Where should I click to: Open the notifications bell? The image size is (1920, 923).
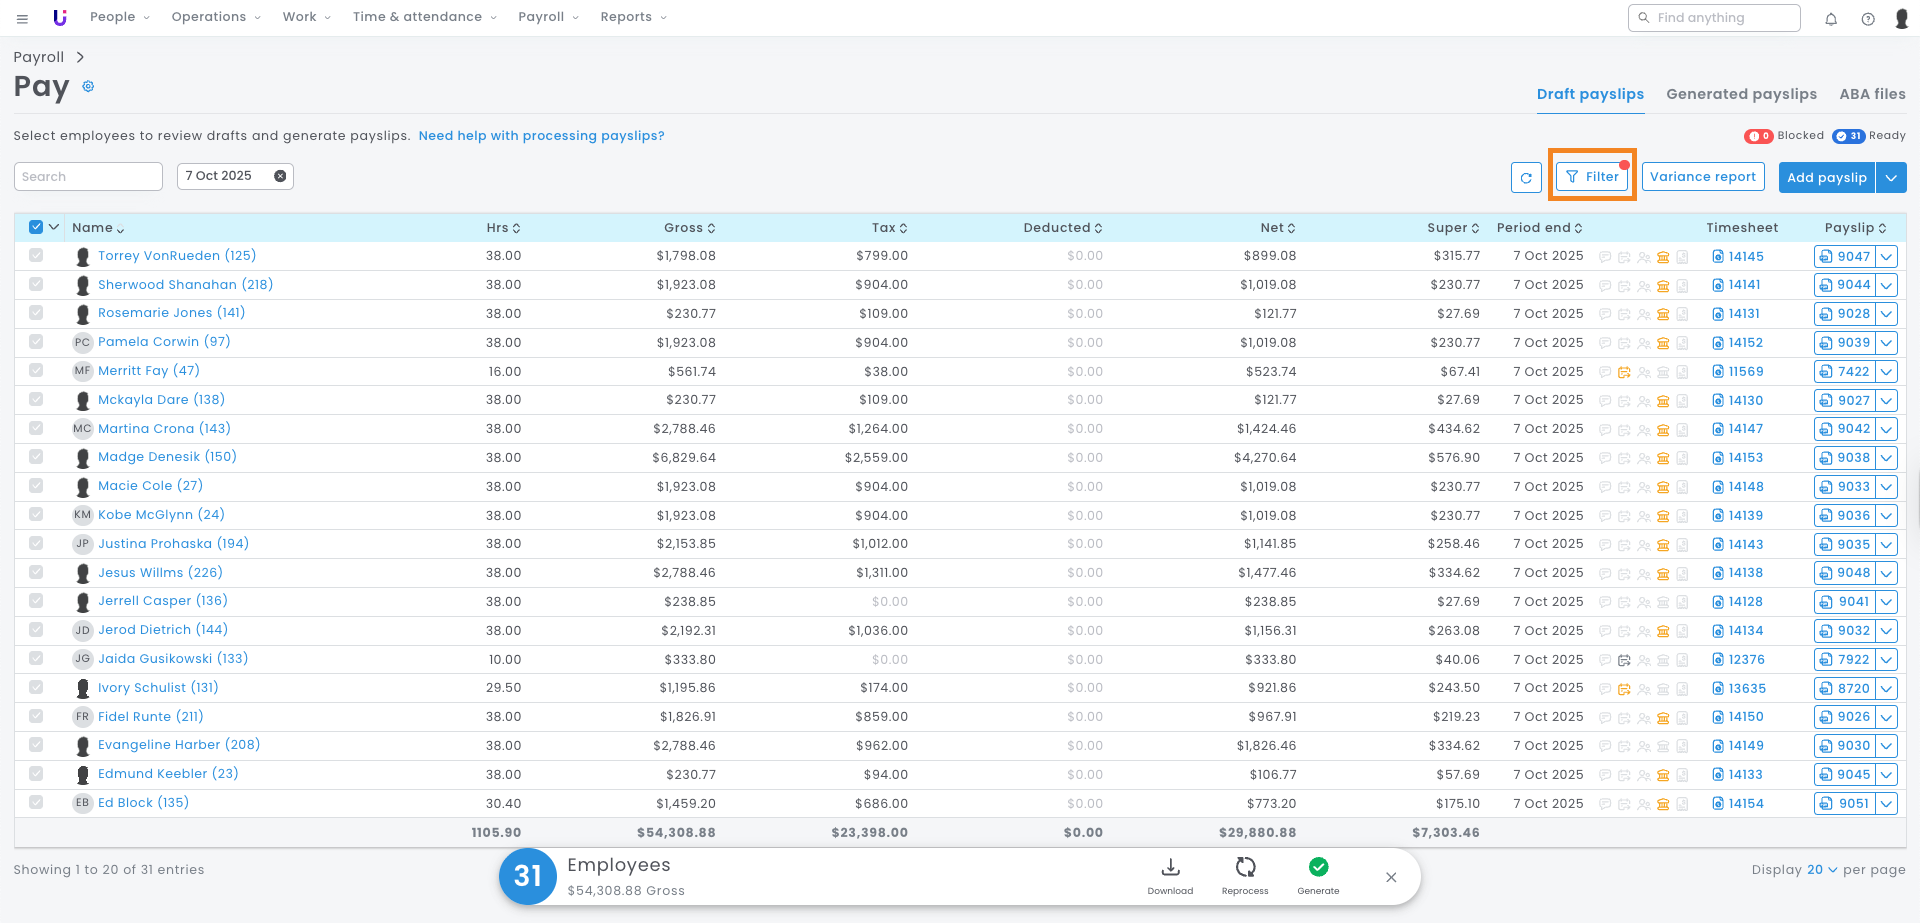[1831, 18]
